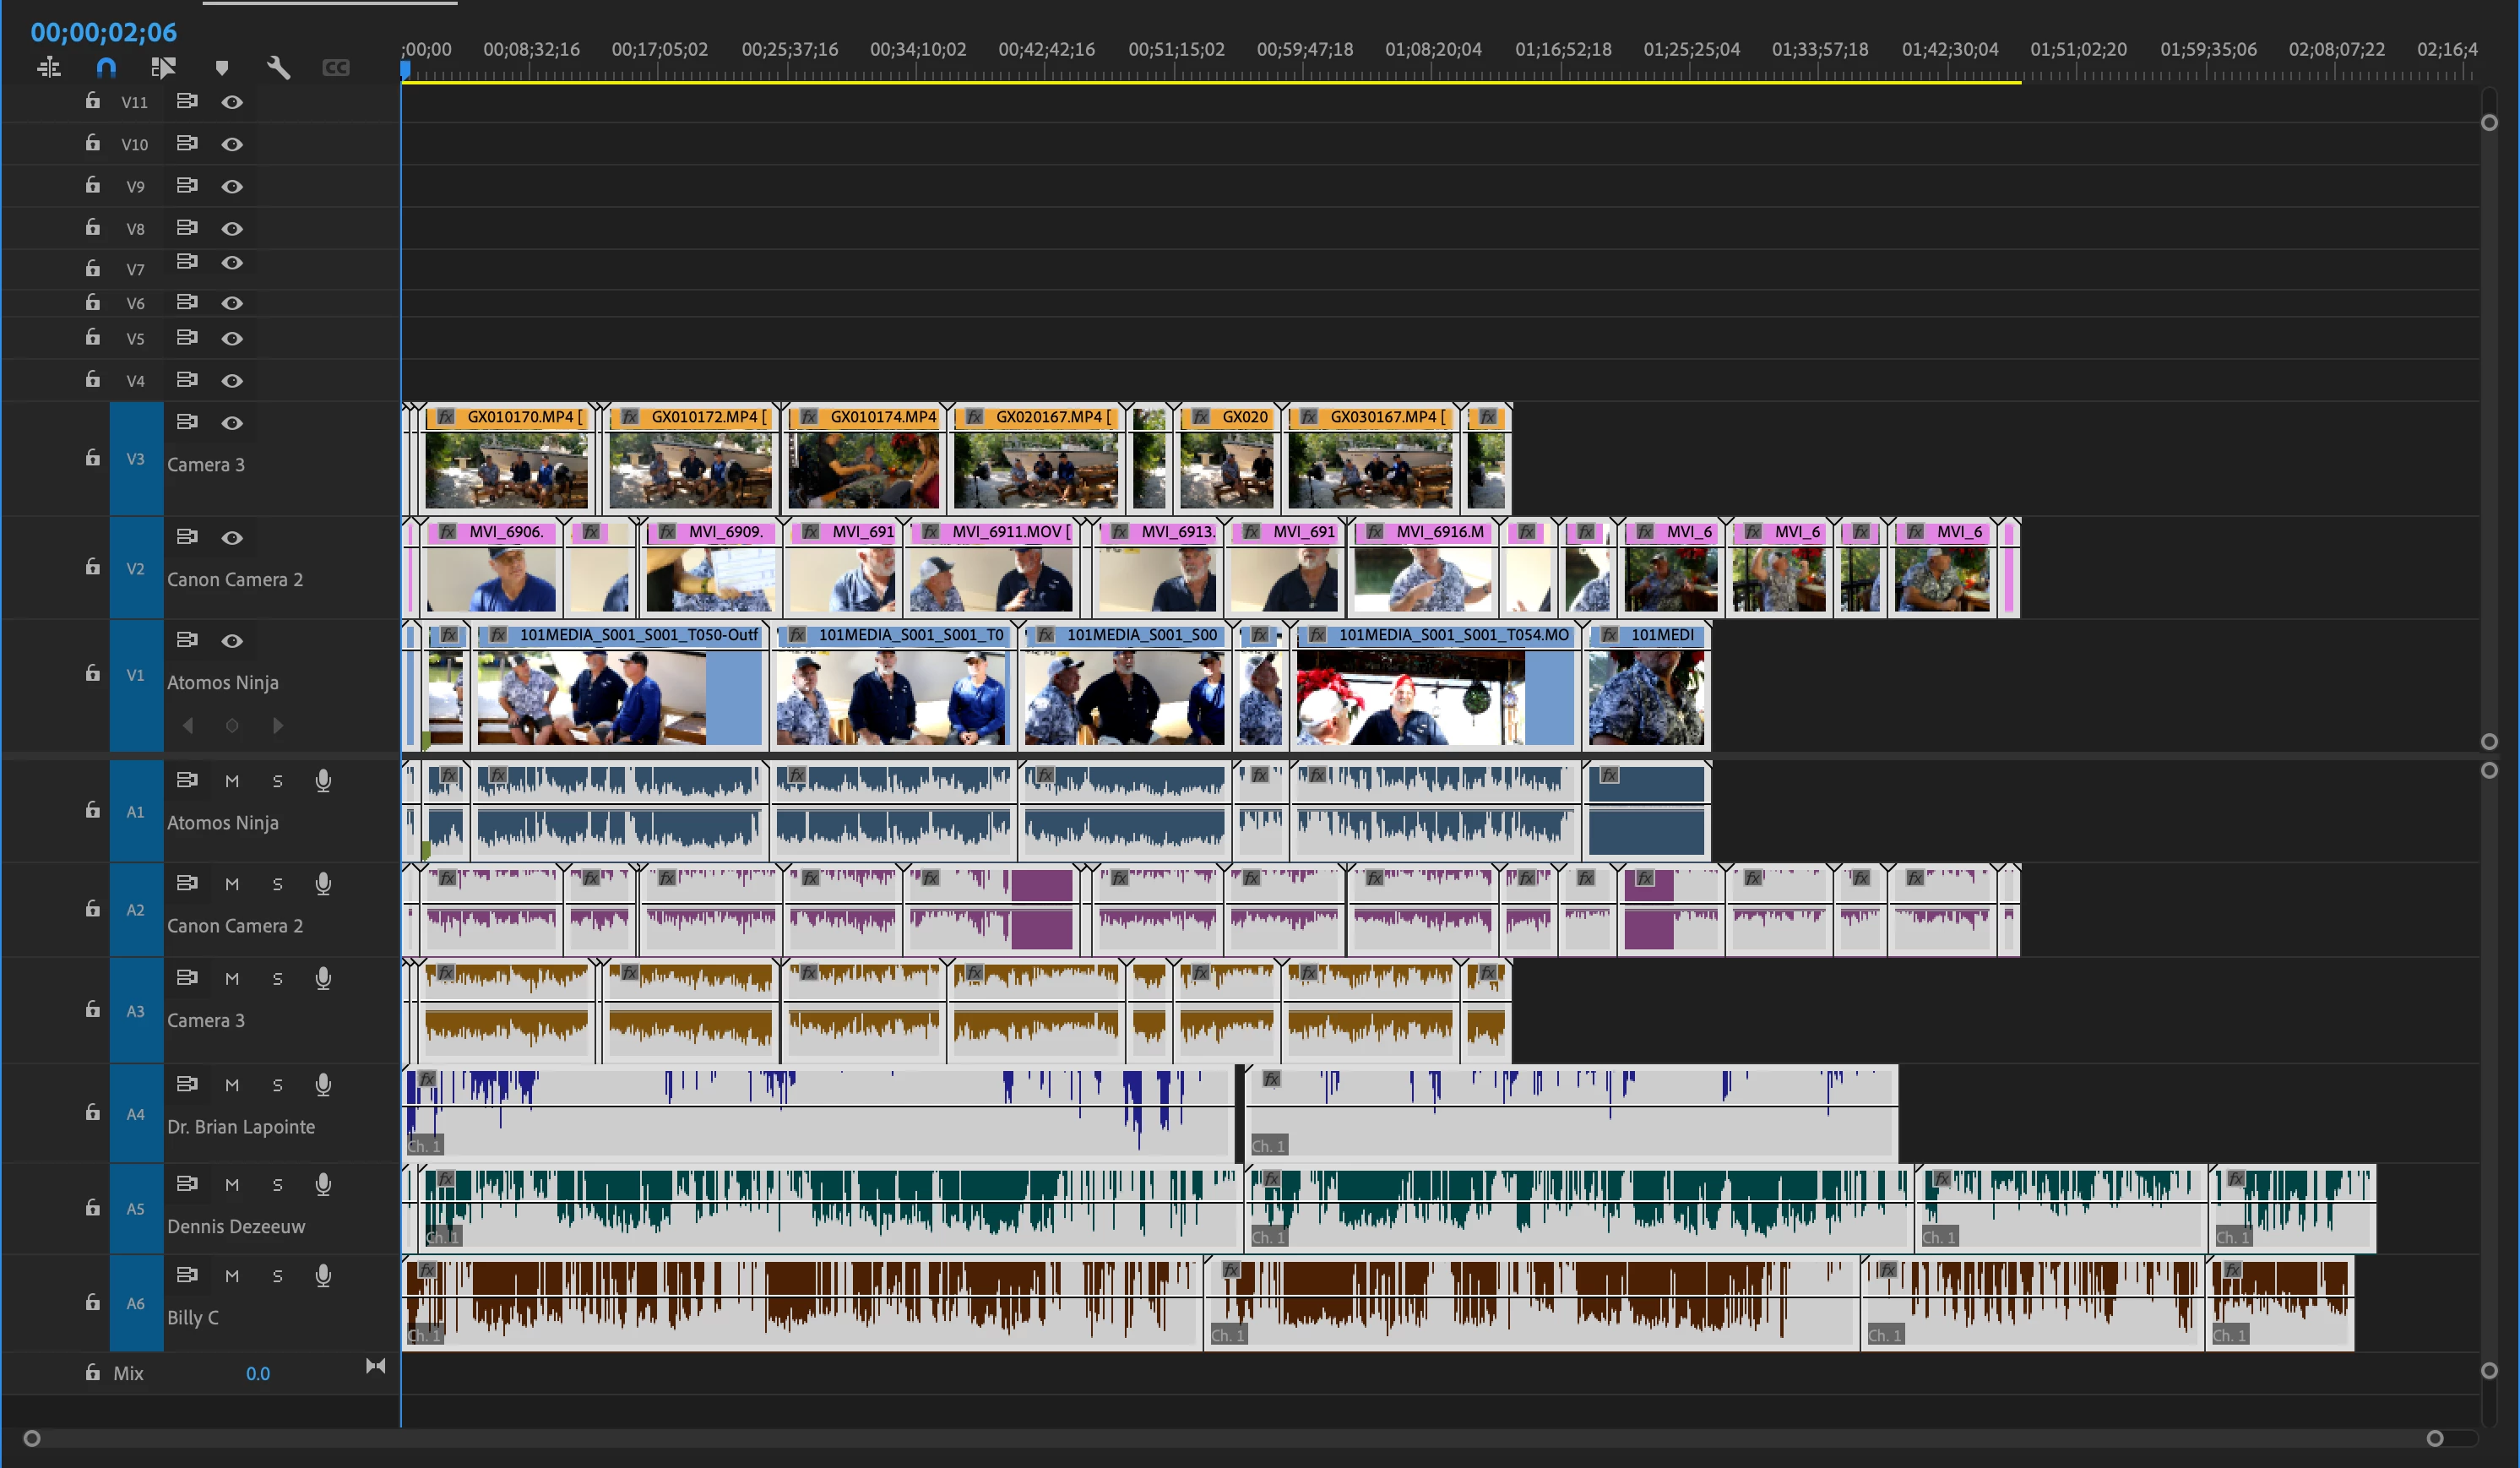
Task: Go to next keyframe on V1
Action: click(x=278, y=726)
